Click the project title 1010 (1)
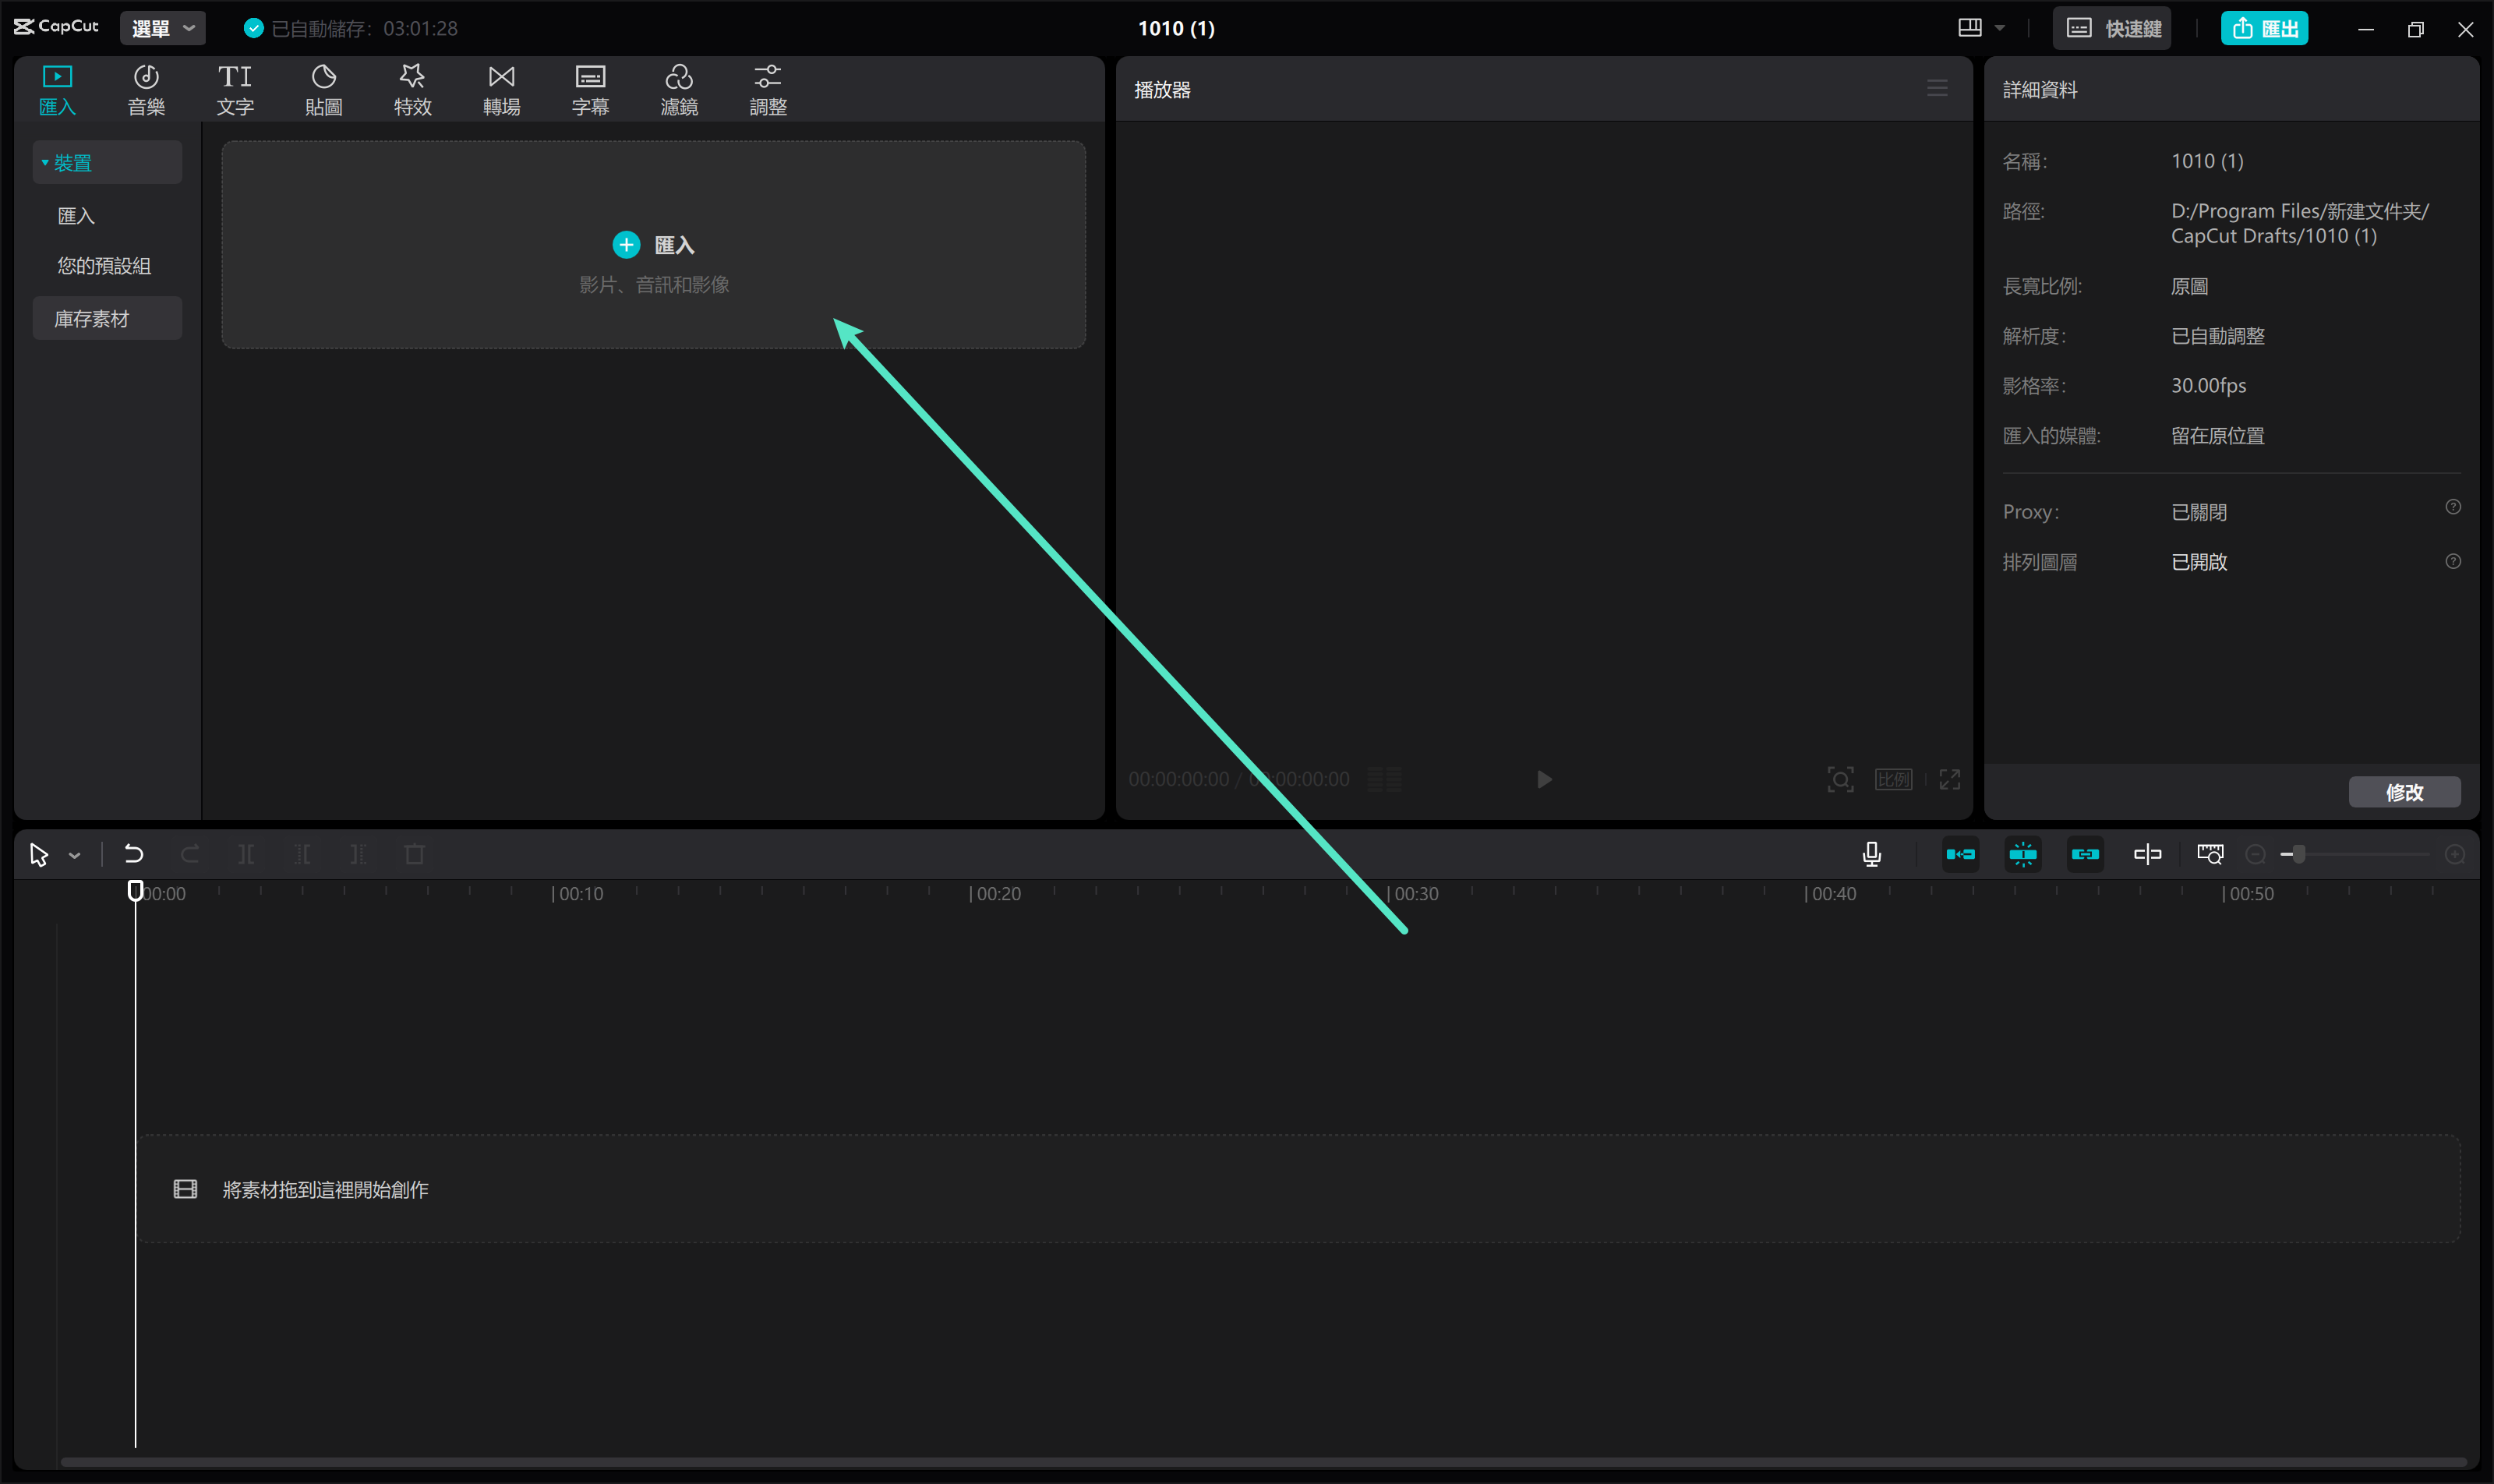The height and width of the screenshot is (1484, 2494). click(x=1176, y=28)
